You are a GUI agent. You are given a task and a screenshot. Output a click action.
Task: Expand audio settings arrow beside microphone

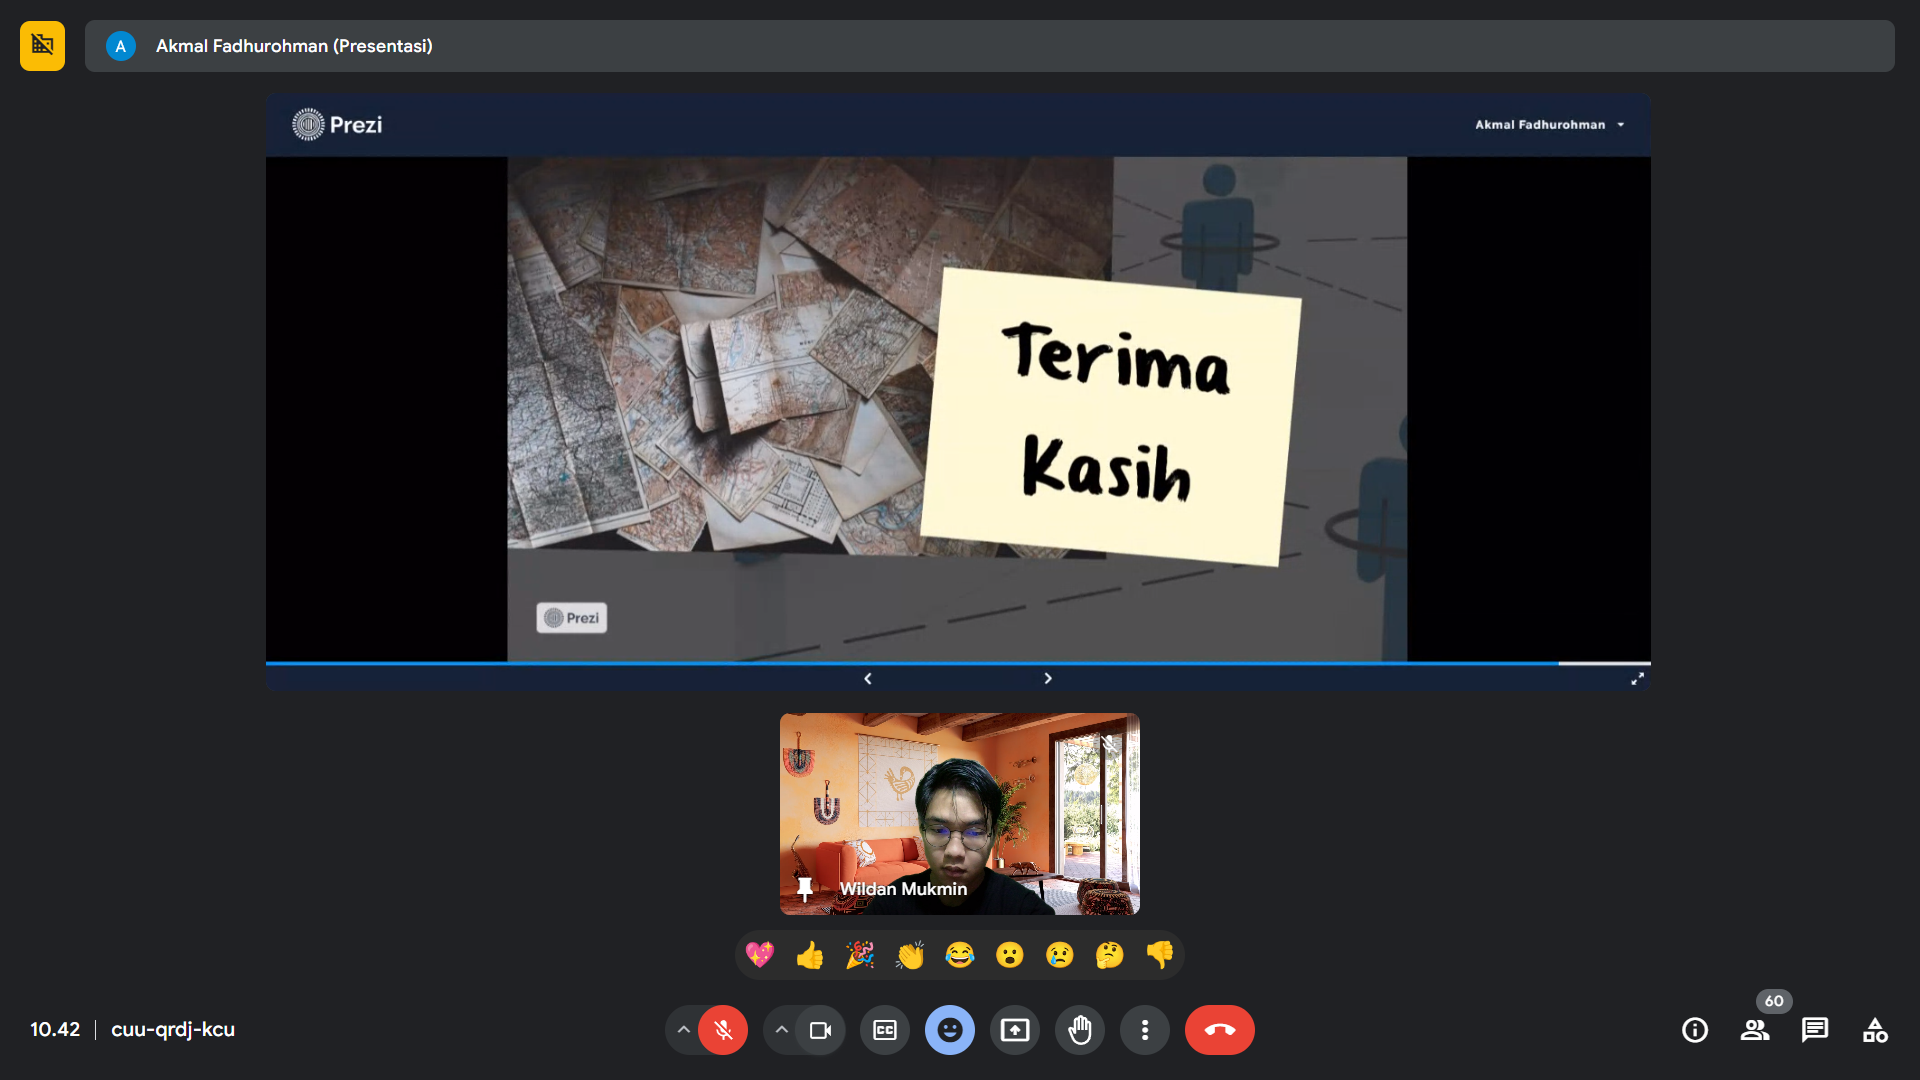coord(683,1030)
